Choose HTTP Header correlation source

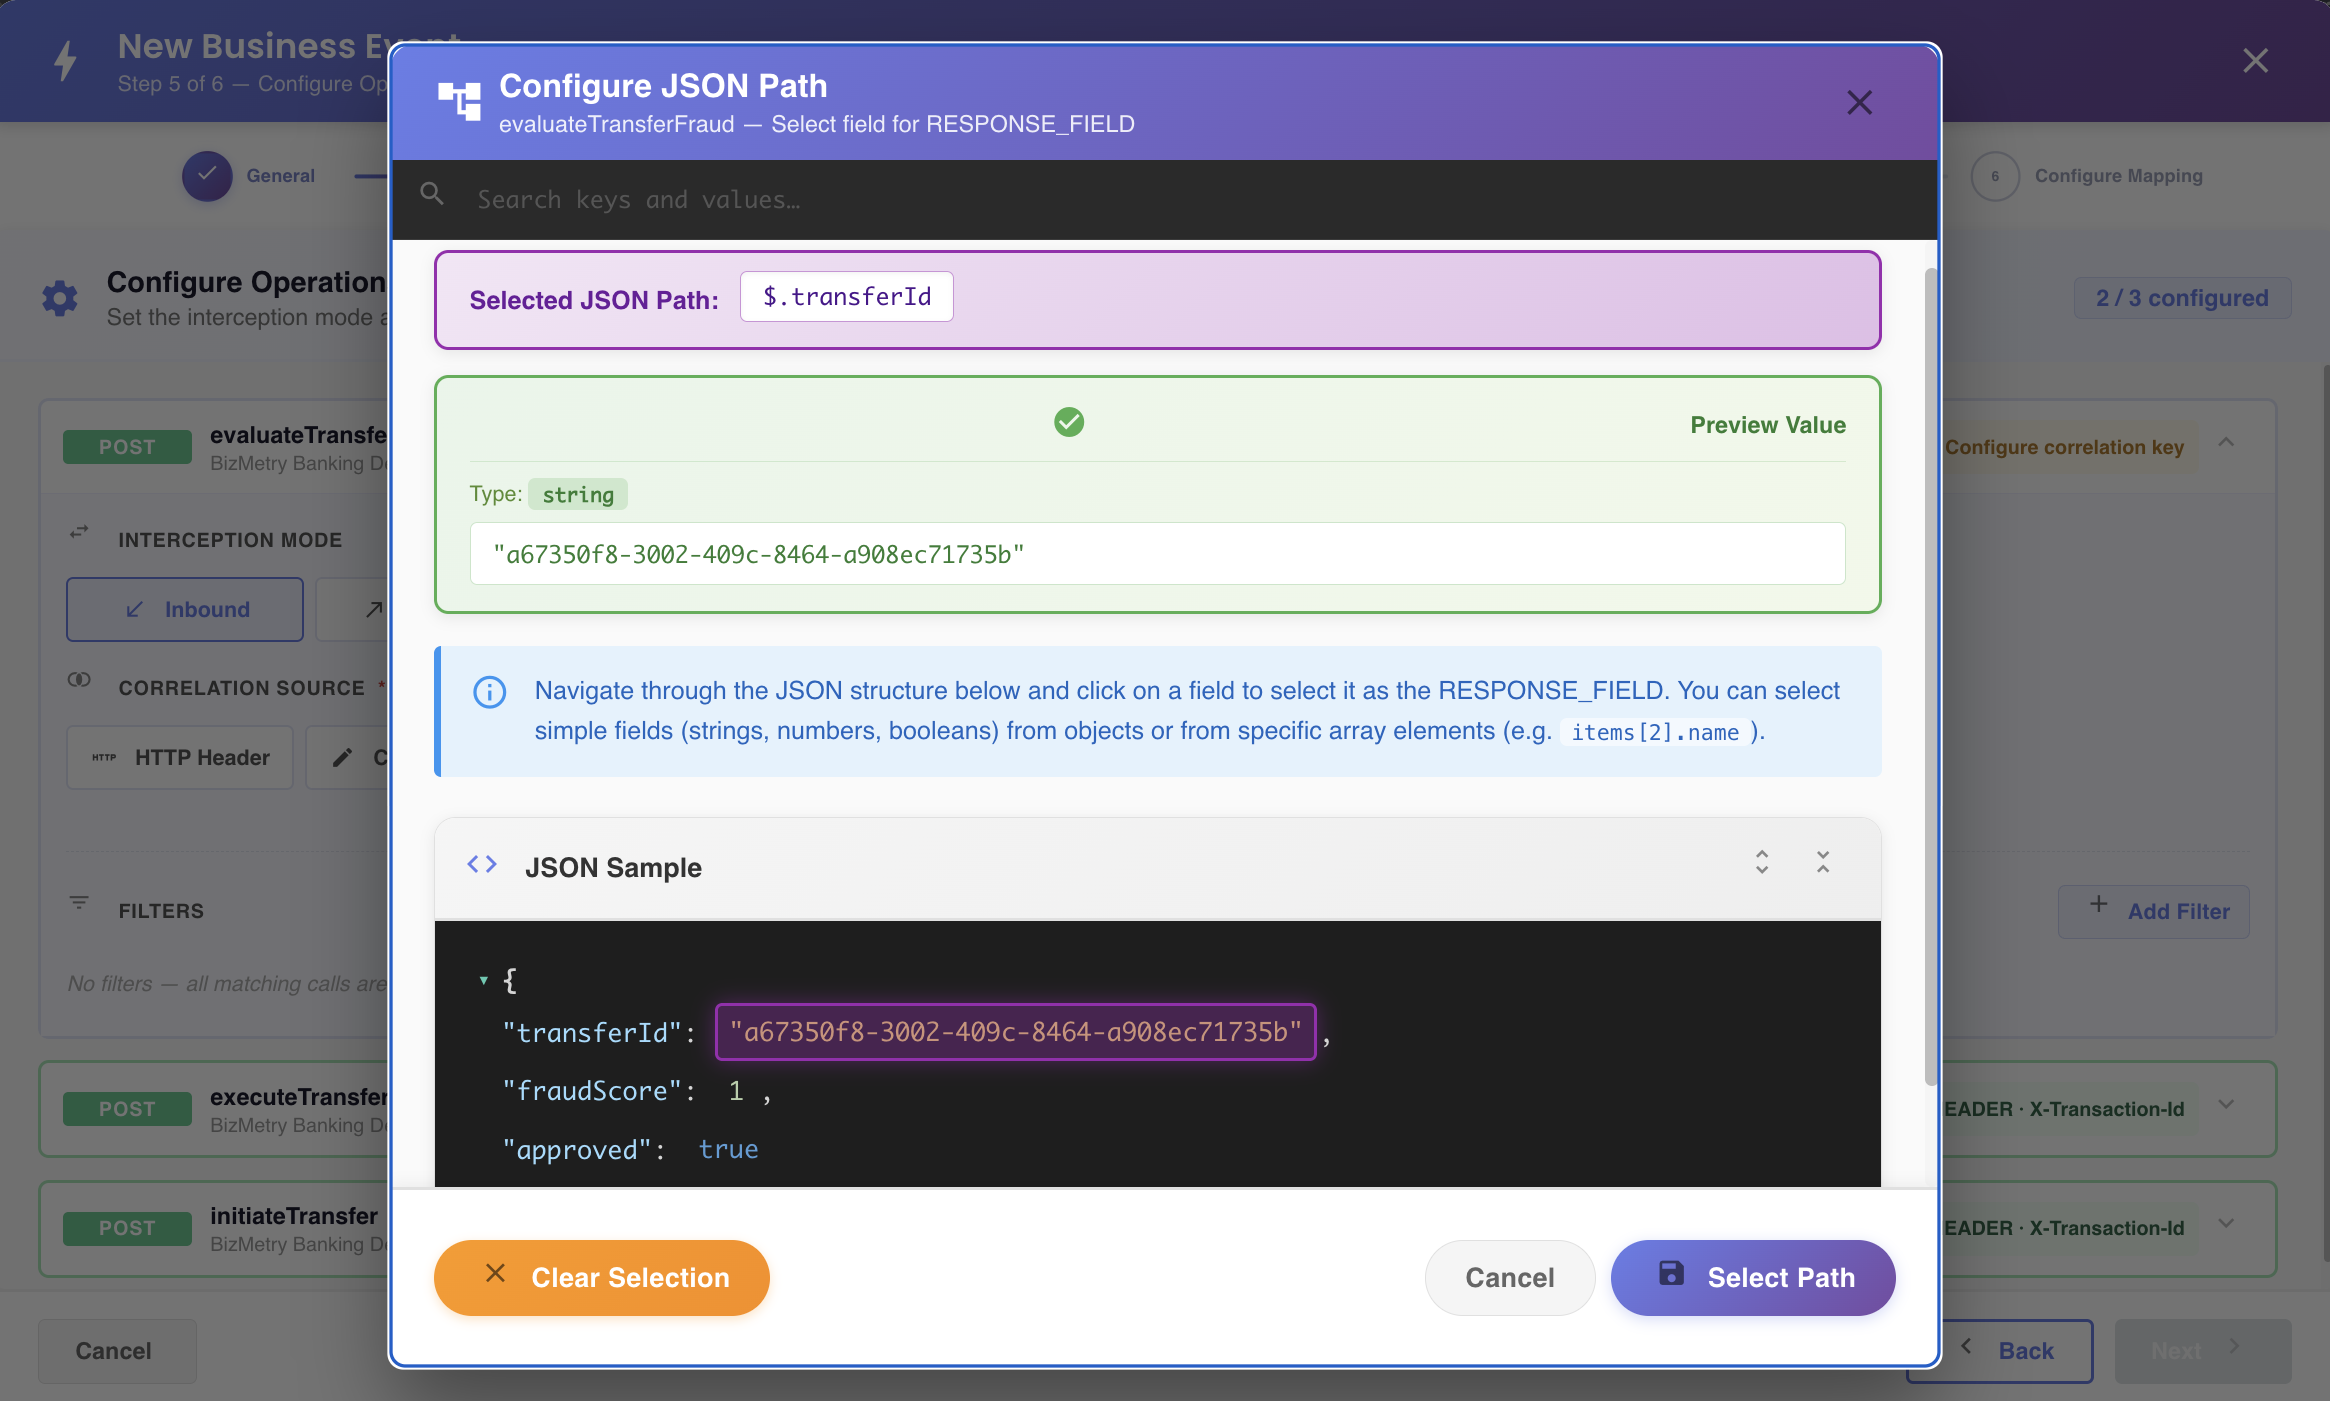180,757
